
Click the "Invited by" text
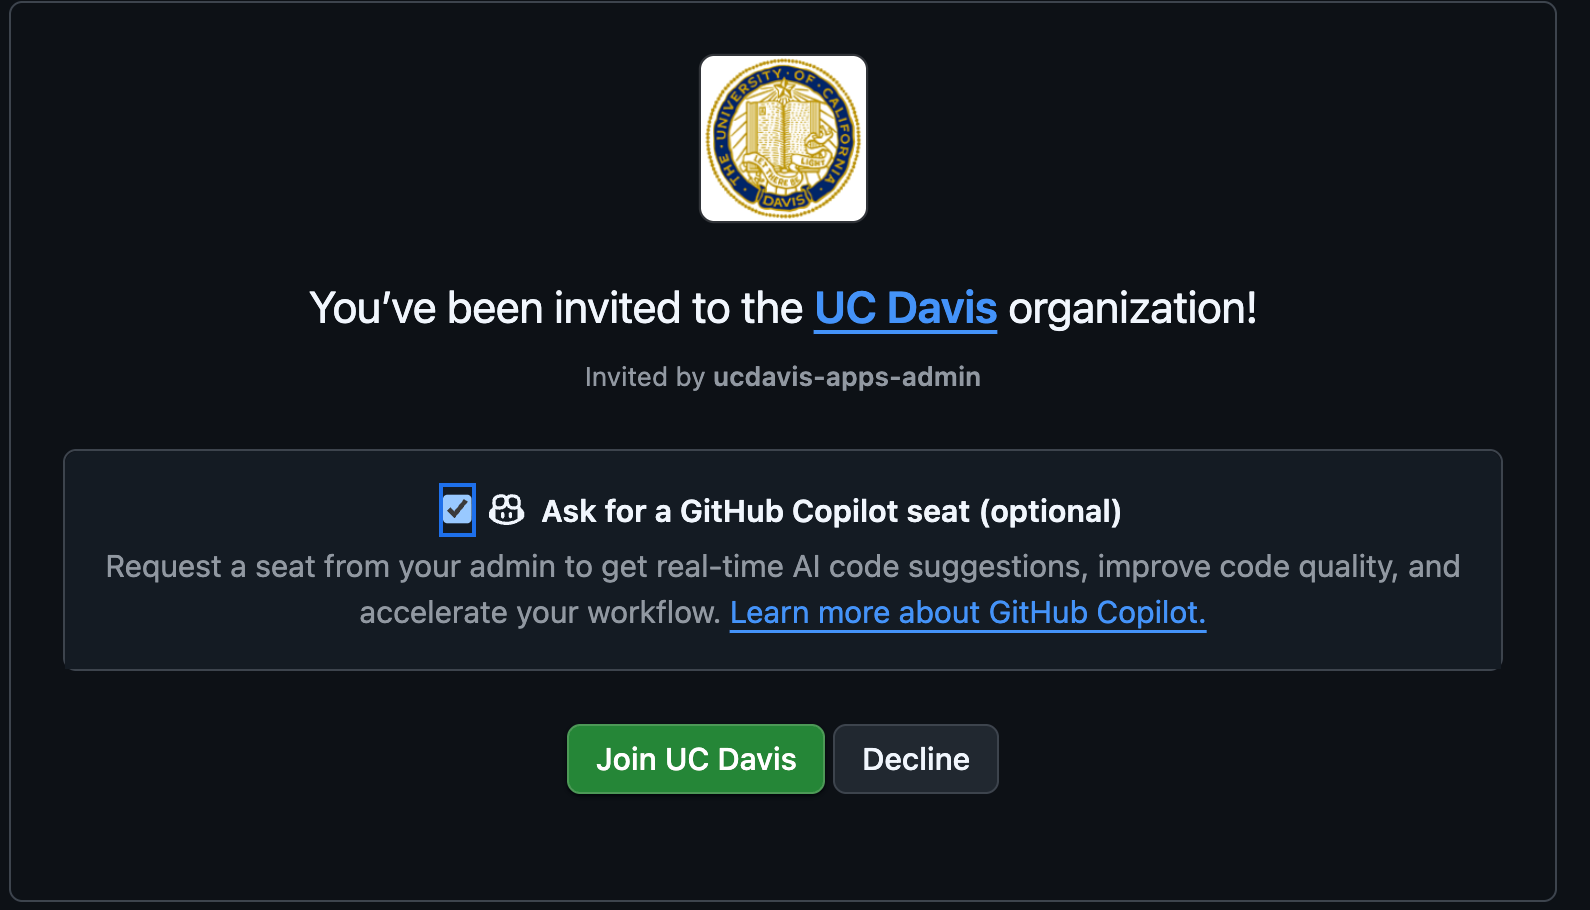645,377
